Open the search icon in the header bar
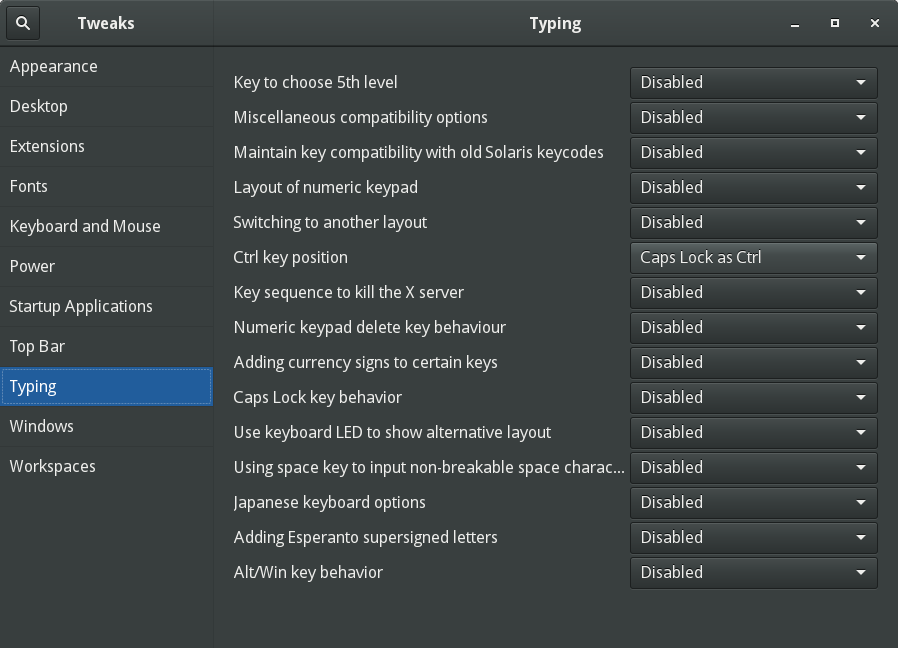898x648 pixels. (x=22, y=22)
